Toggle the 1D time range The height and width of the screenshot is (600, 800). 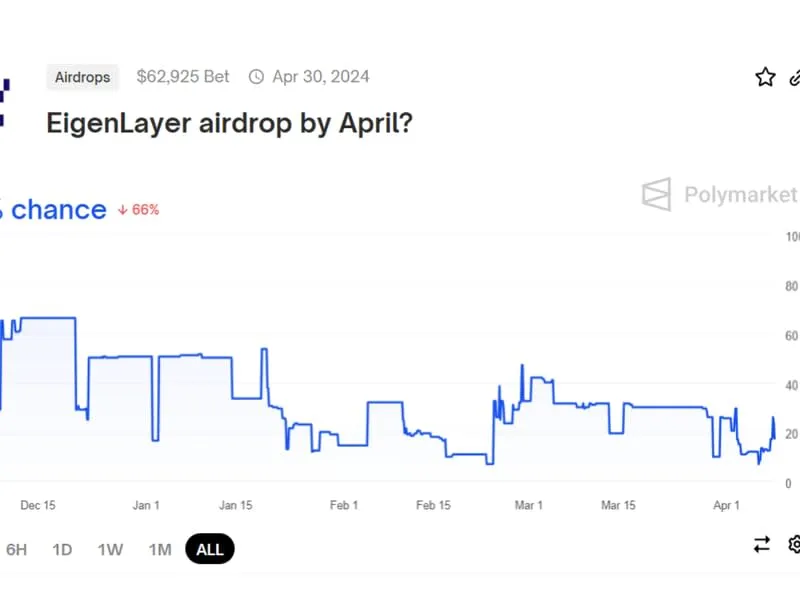coord(61,549)
